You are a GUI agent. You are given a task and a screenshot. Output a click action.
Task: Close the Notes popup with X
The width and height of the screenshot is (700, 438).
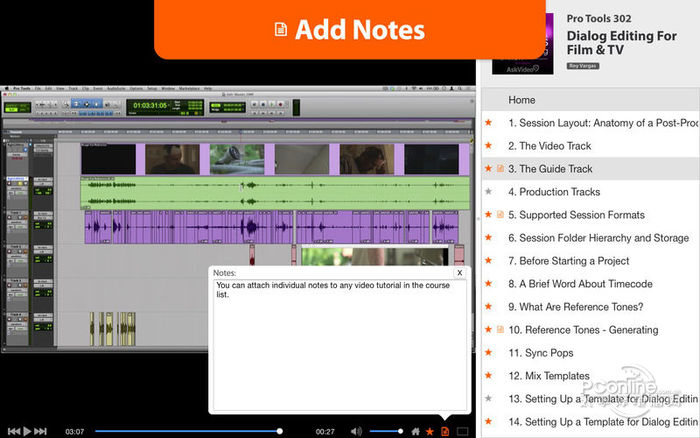(x=459, y=273)
